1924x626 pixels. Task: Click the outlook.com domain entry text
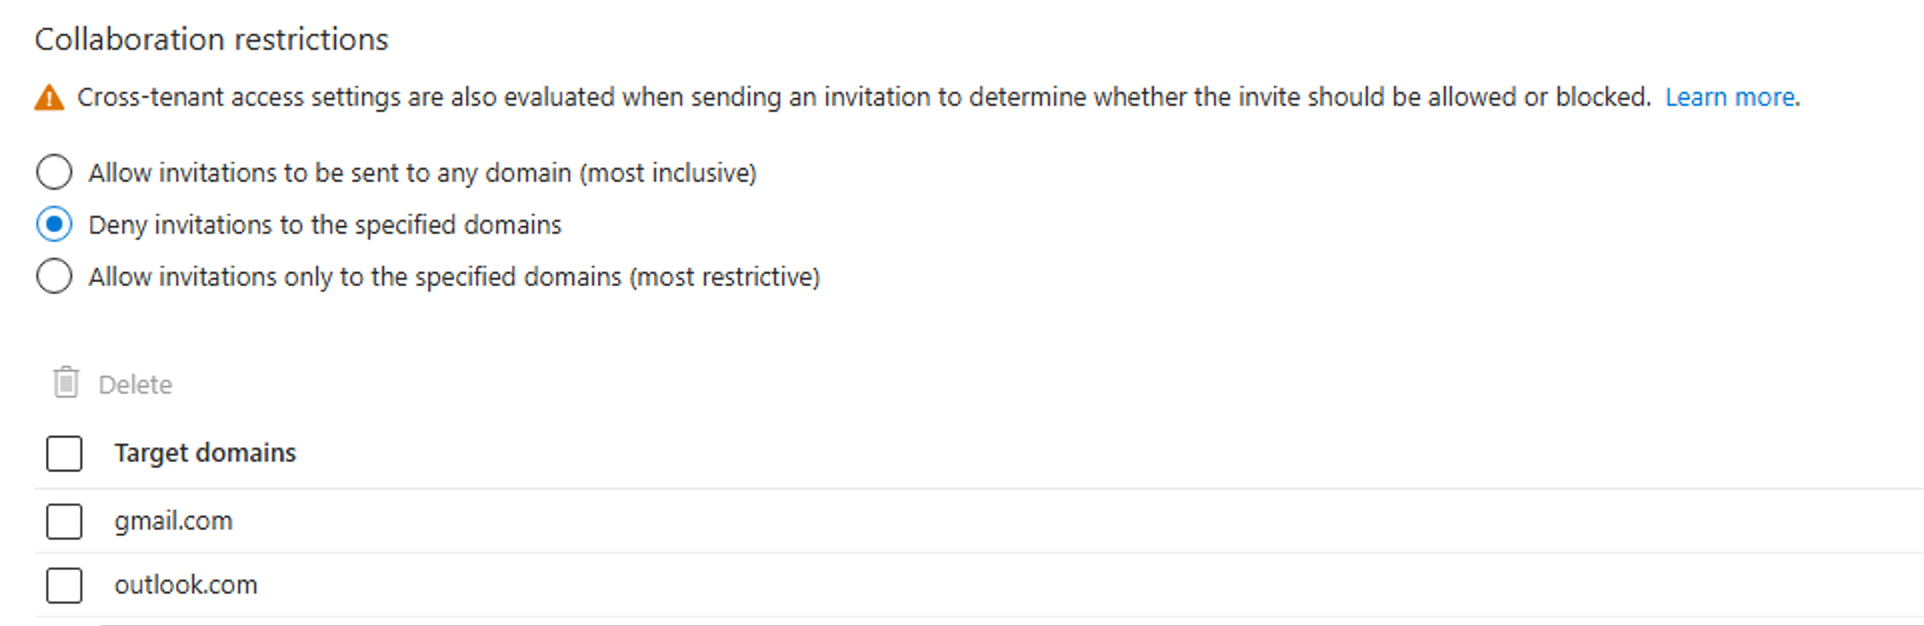coord(186,585)
